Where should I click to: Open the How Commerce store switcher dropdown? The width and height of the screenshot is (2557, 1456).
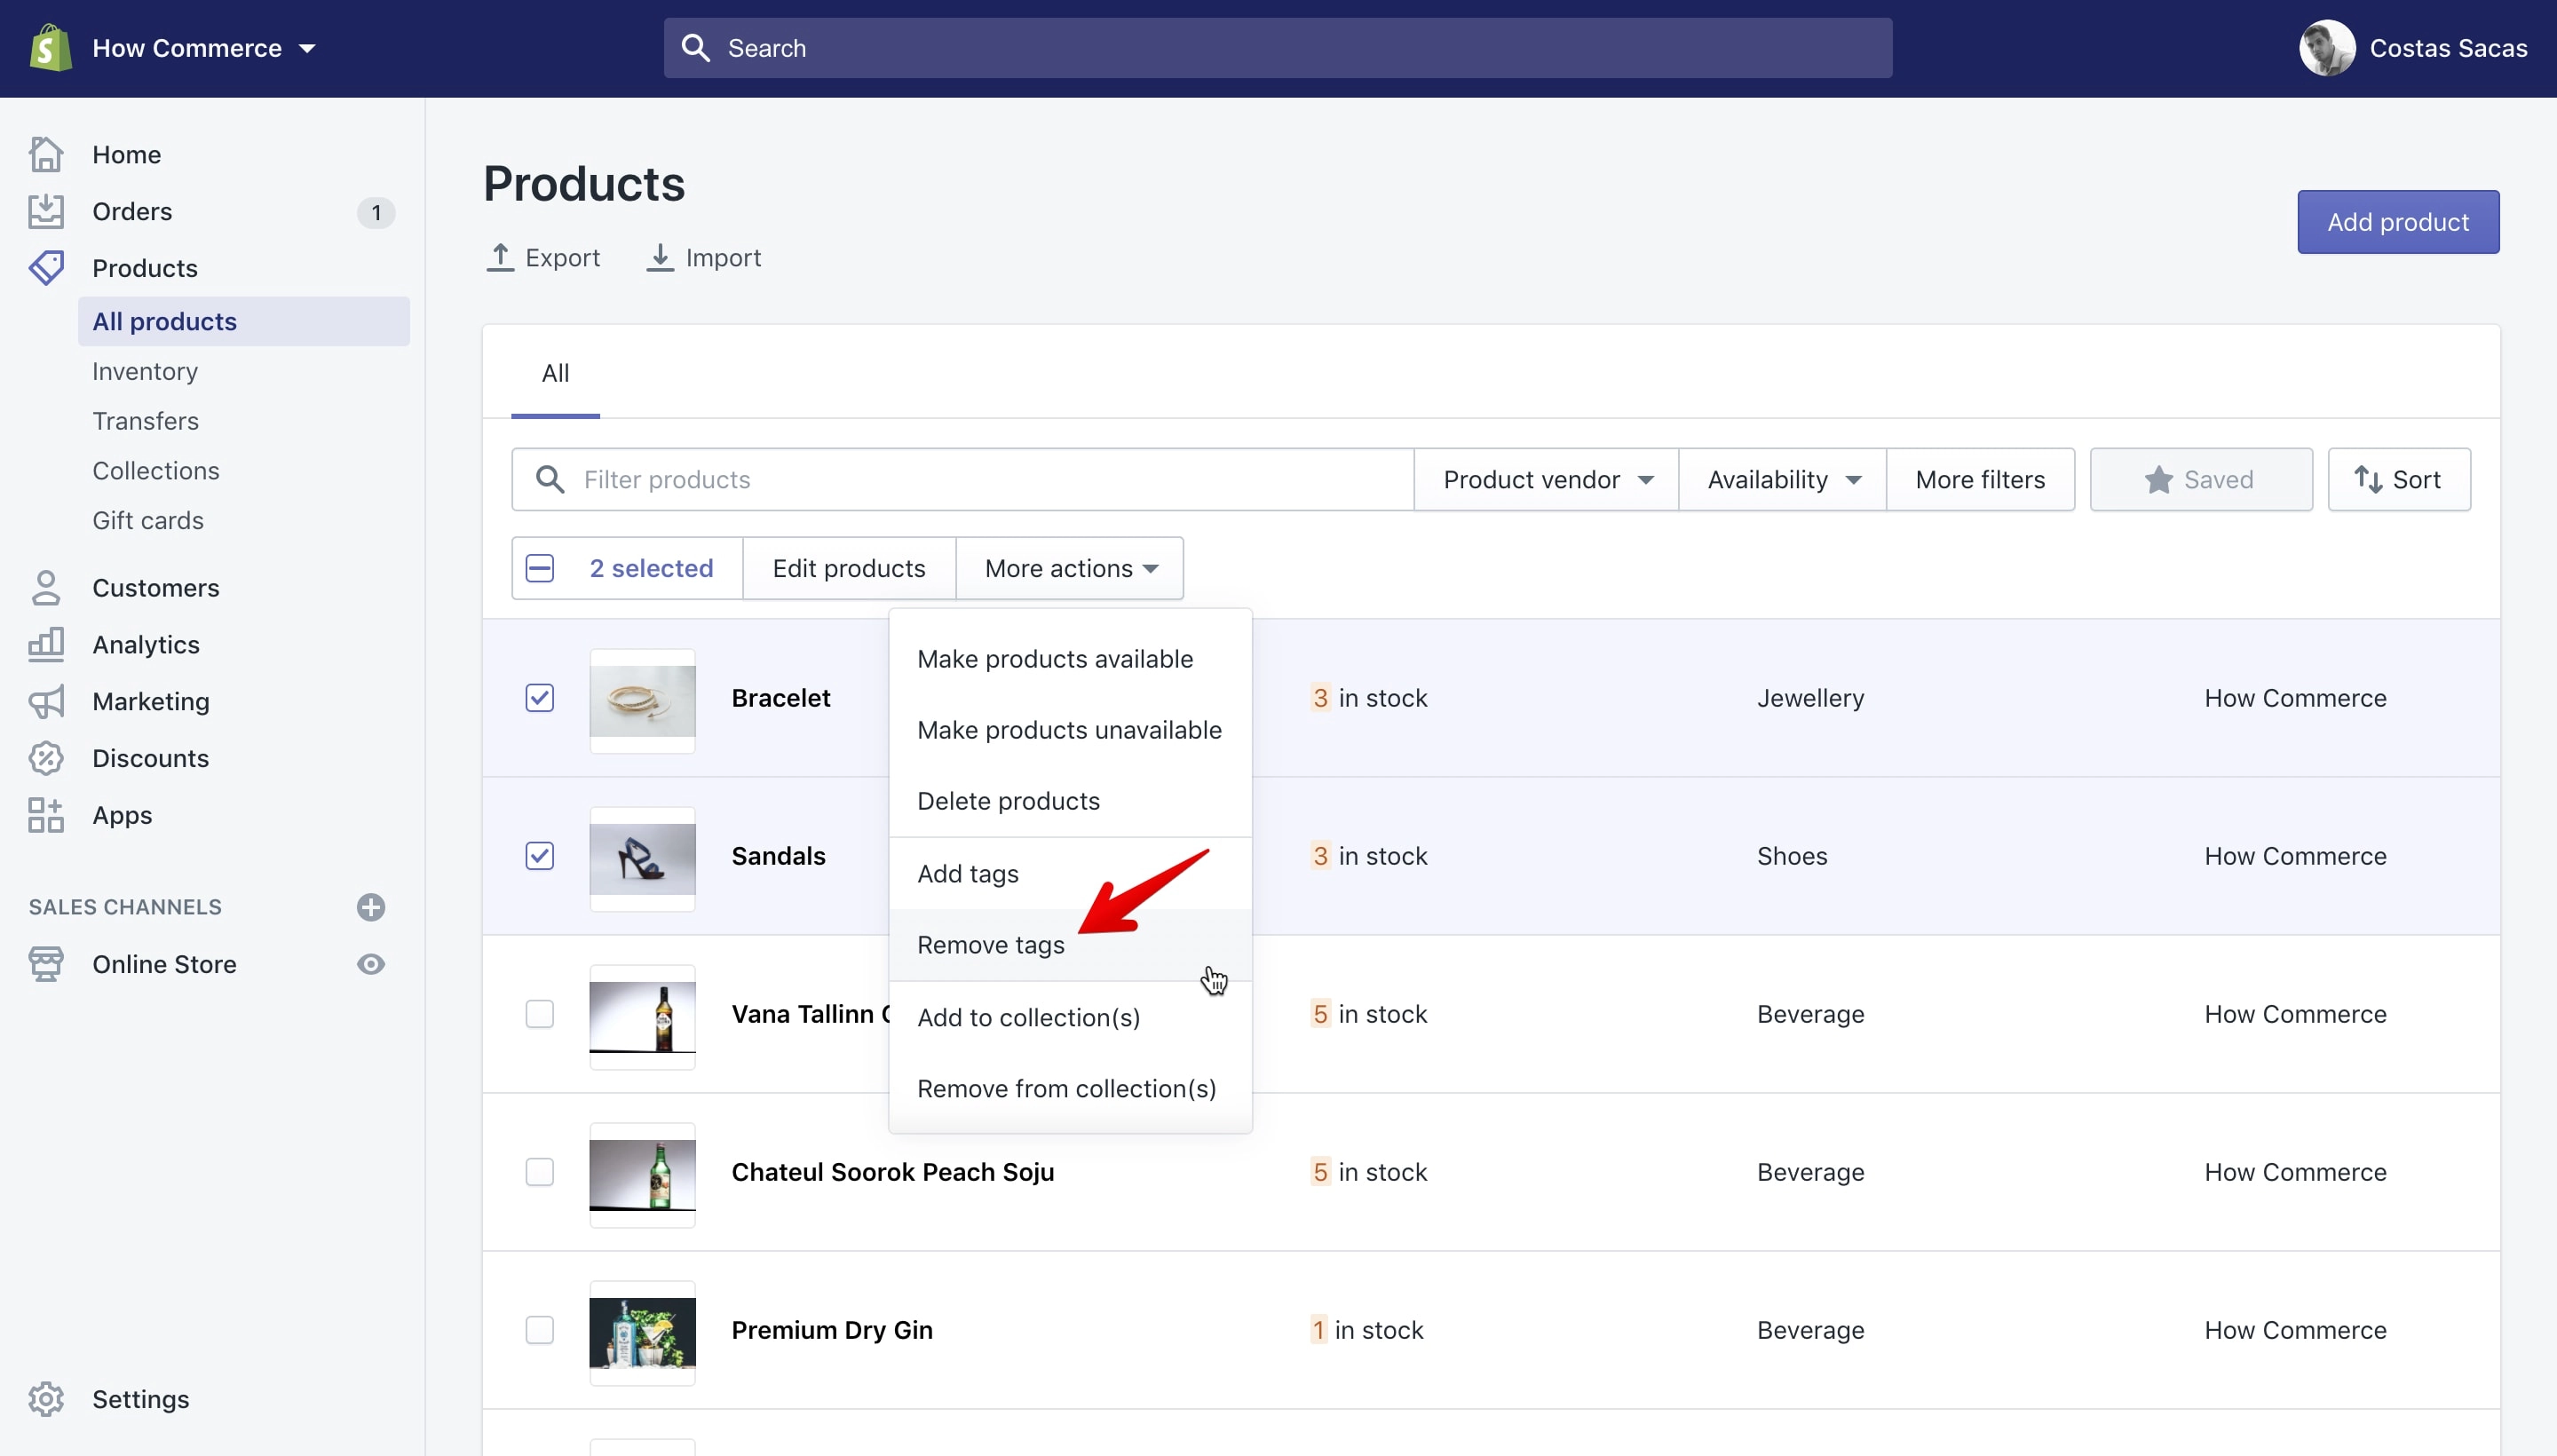pyautogui.click(x=204, y=48)
